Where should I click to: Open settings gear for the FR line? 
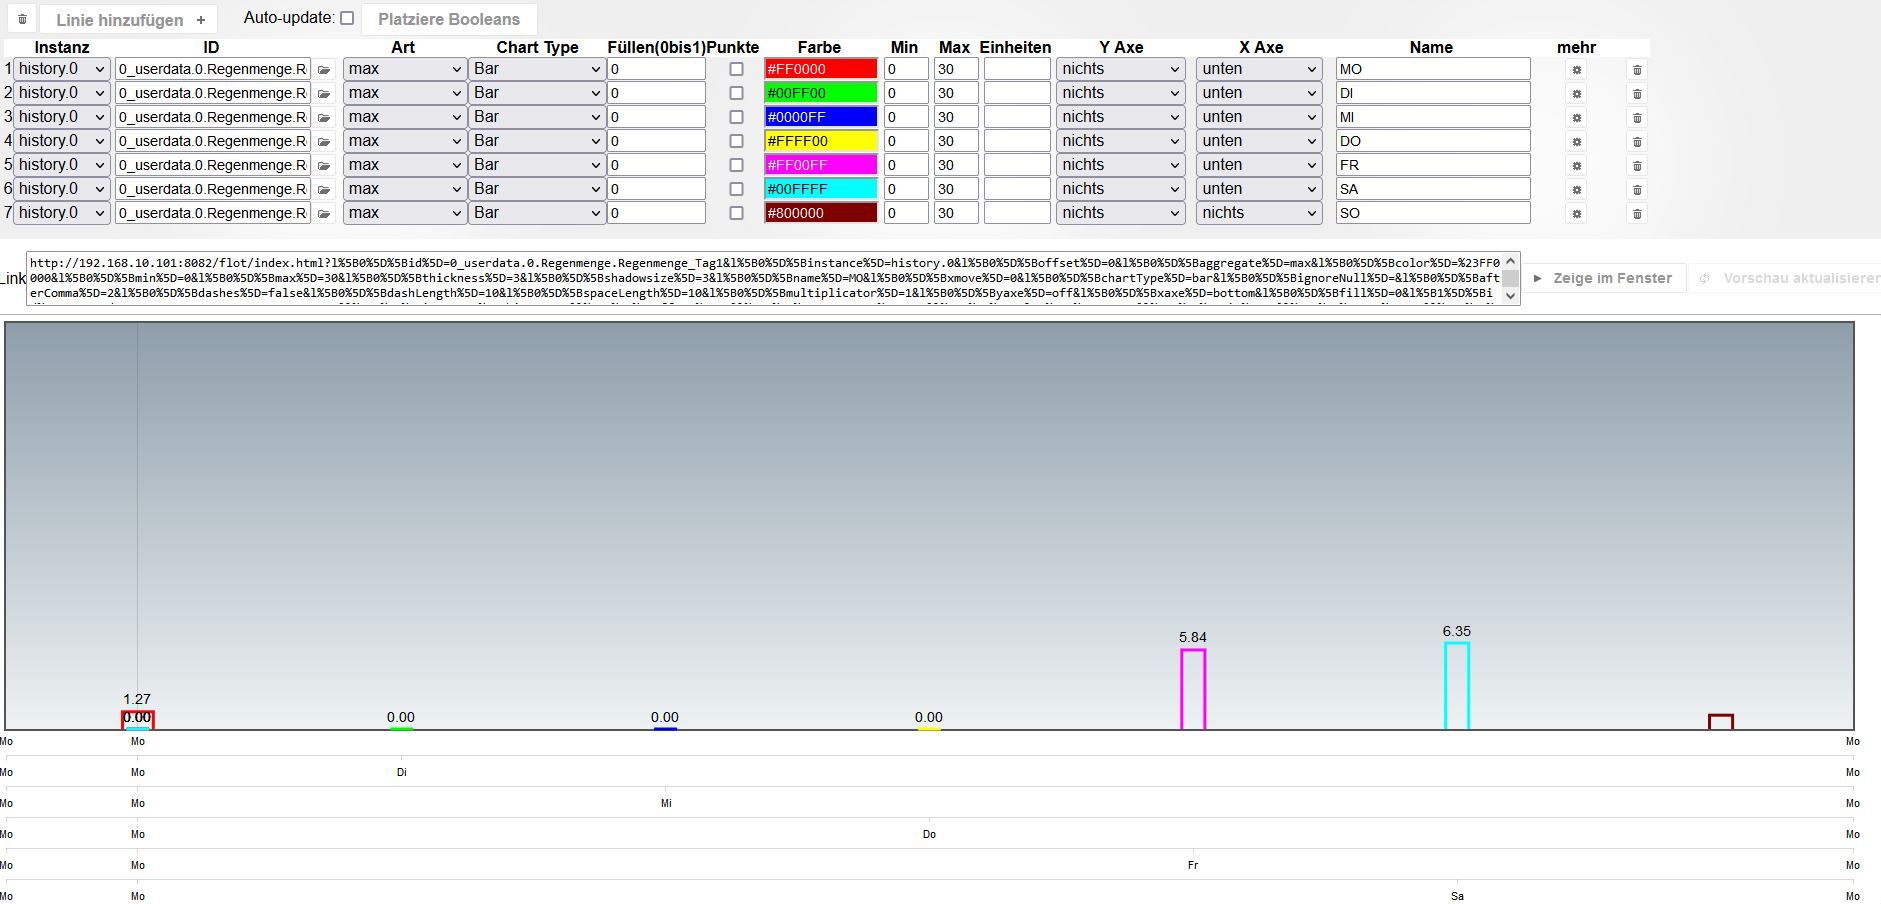click(1576, 166)
